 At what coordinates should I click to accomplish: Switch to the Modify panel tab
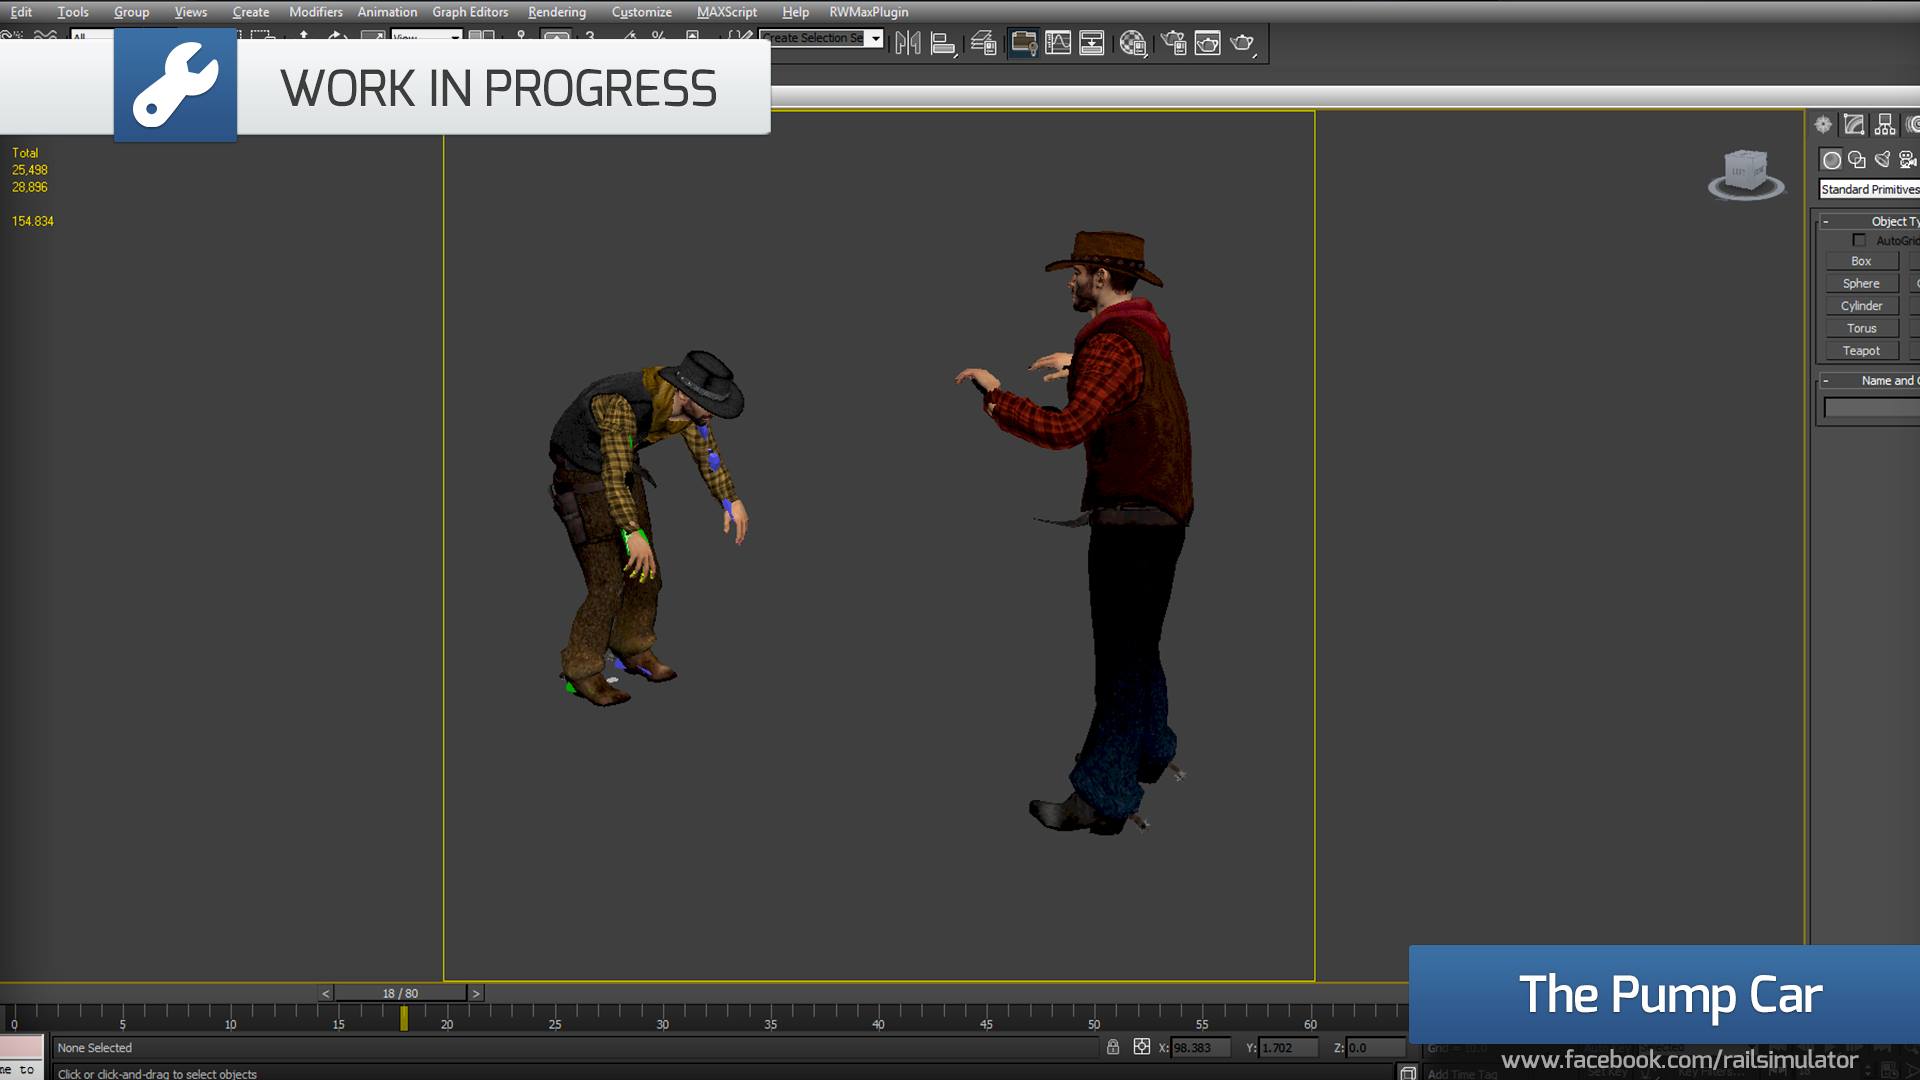tap(1854, 125)
